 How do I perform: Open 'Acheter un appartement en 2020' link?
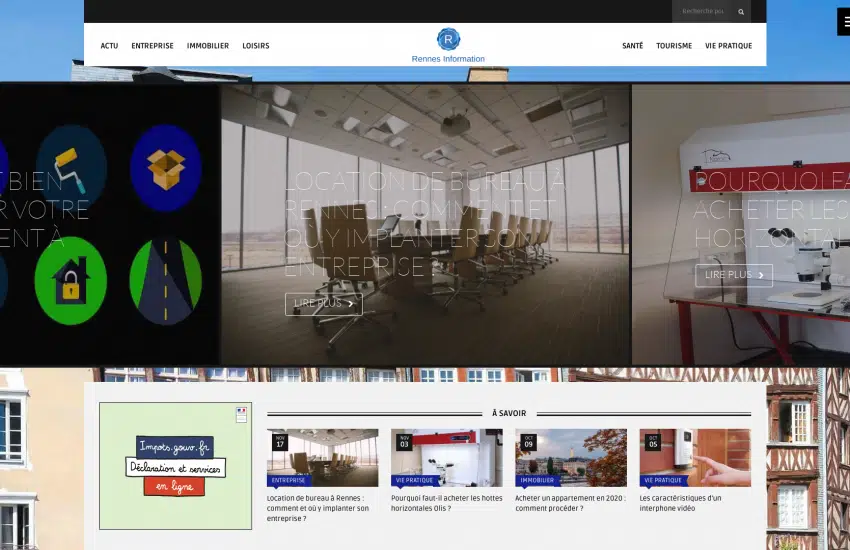click(570, 503)
